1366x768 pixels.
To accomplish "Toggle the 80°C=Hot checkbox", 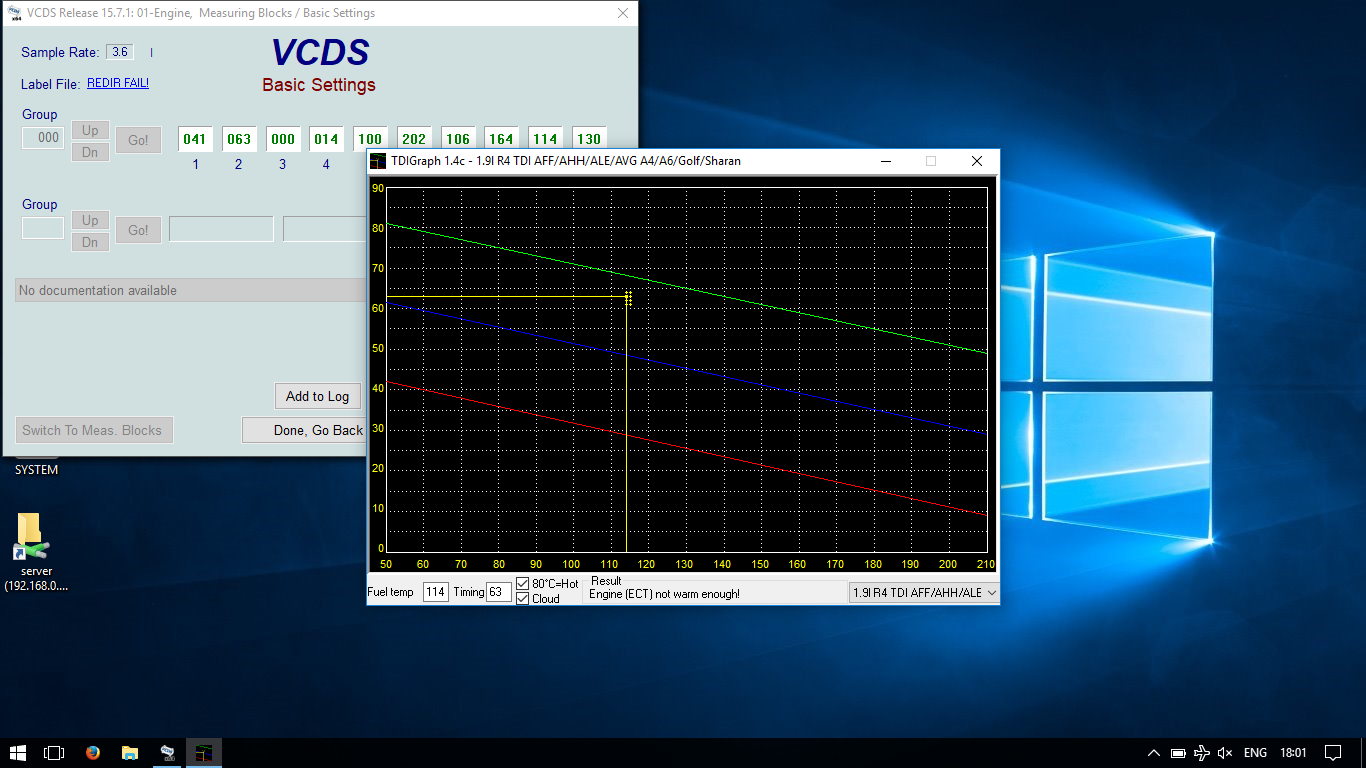I will tap(523, 584).
